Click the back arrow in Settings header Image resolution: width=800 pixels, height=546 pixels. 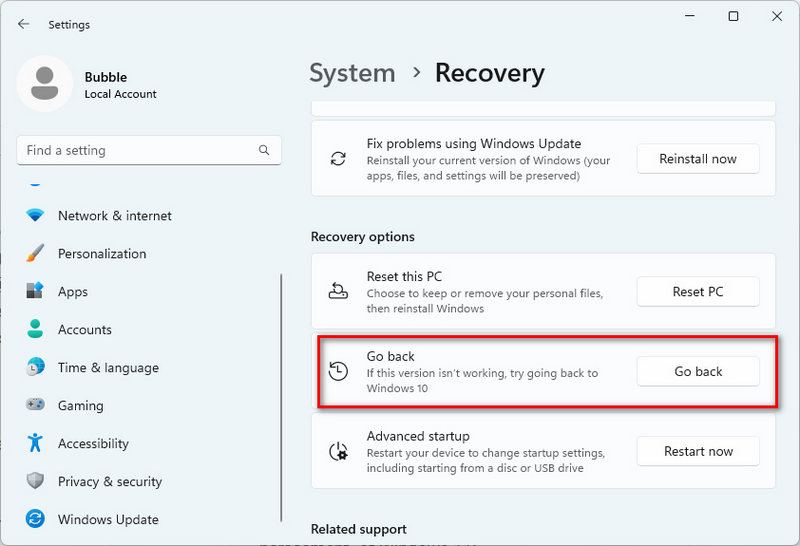(23, 24)
